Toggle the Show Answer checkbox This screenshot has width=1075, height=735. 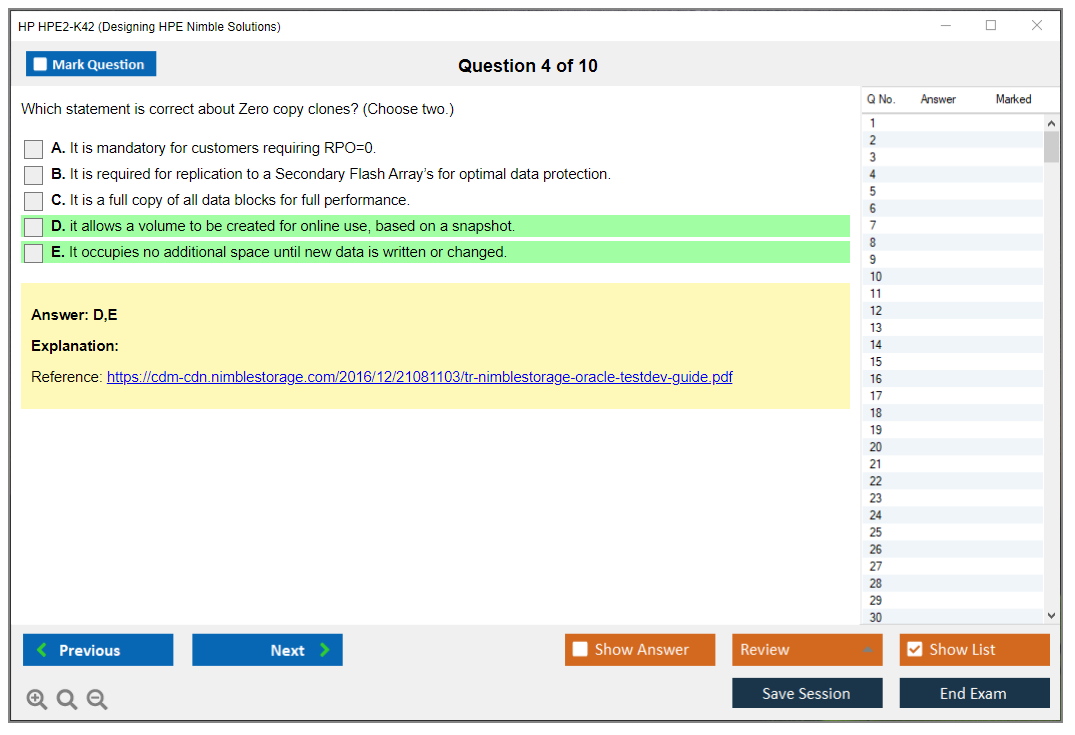pos(580,650)
